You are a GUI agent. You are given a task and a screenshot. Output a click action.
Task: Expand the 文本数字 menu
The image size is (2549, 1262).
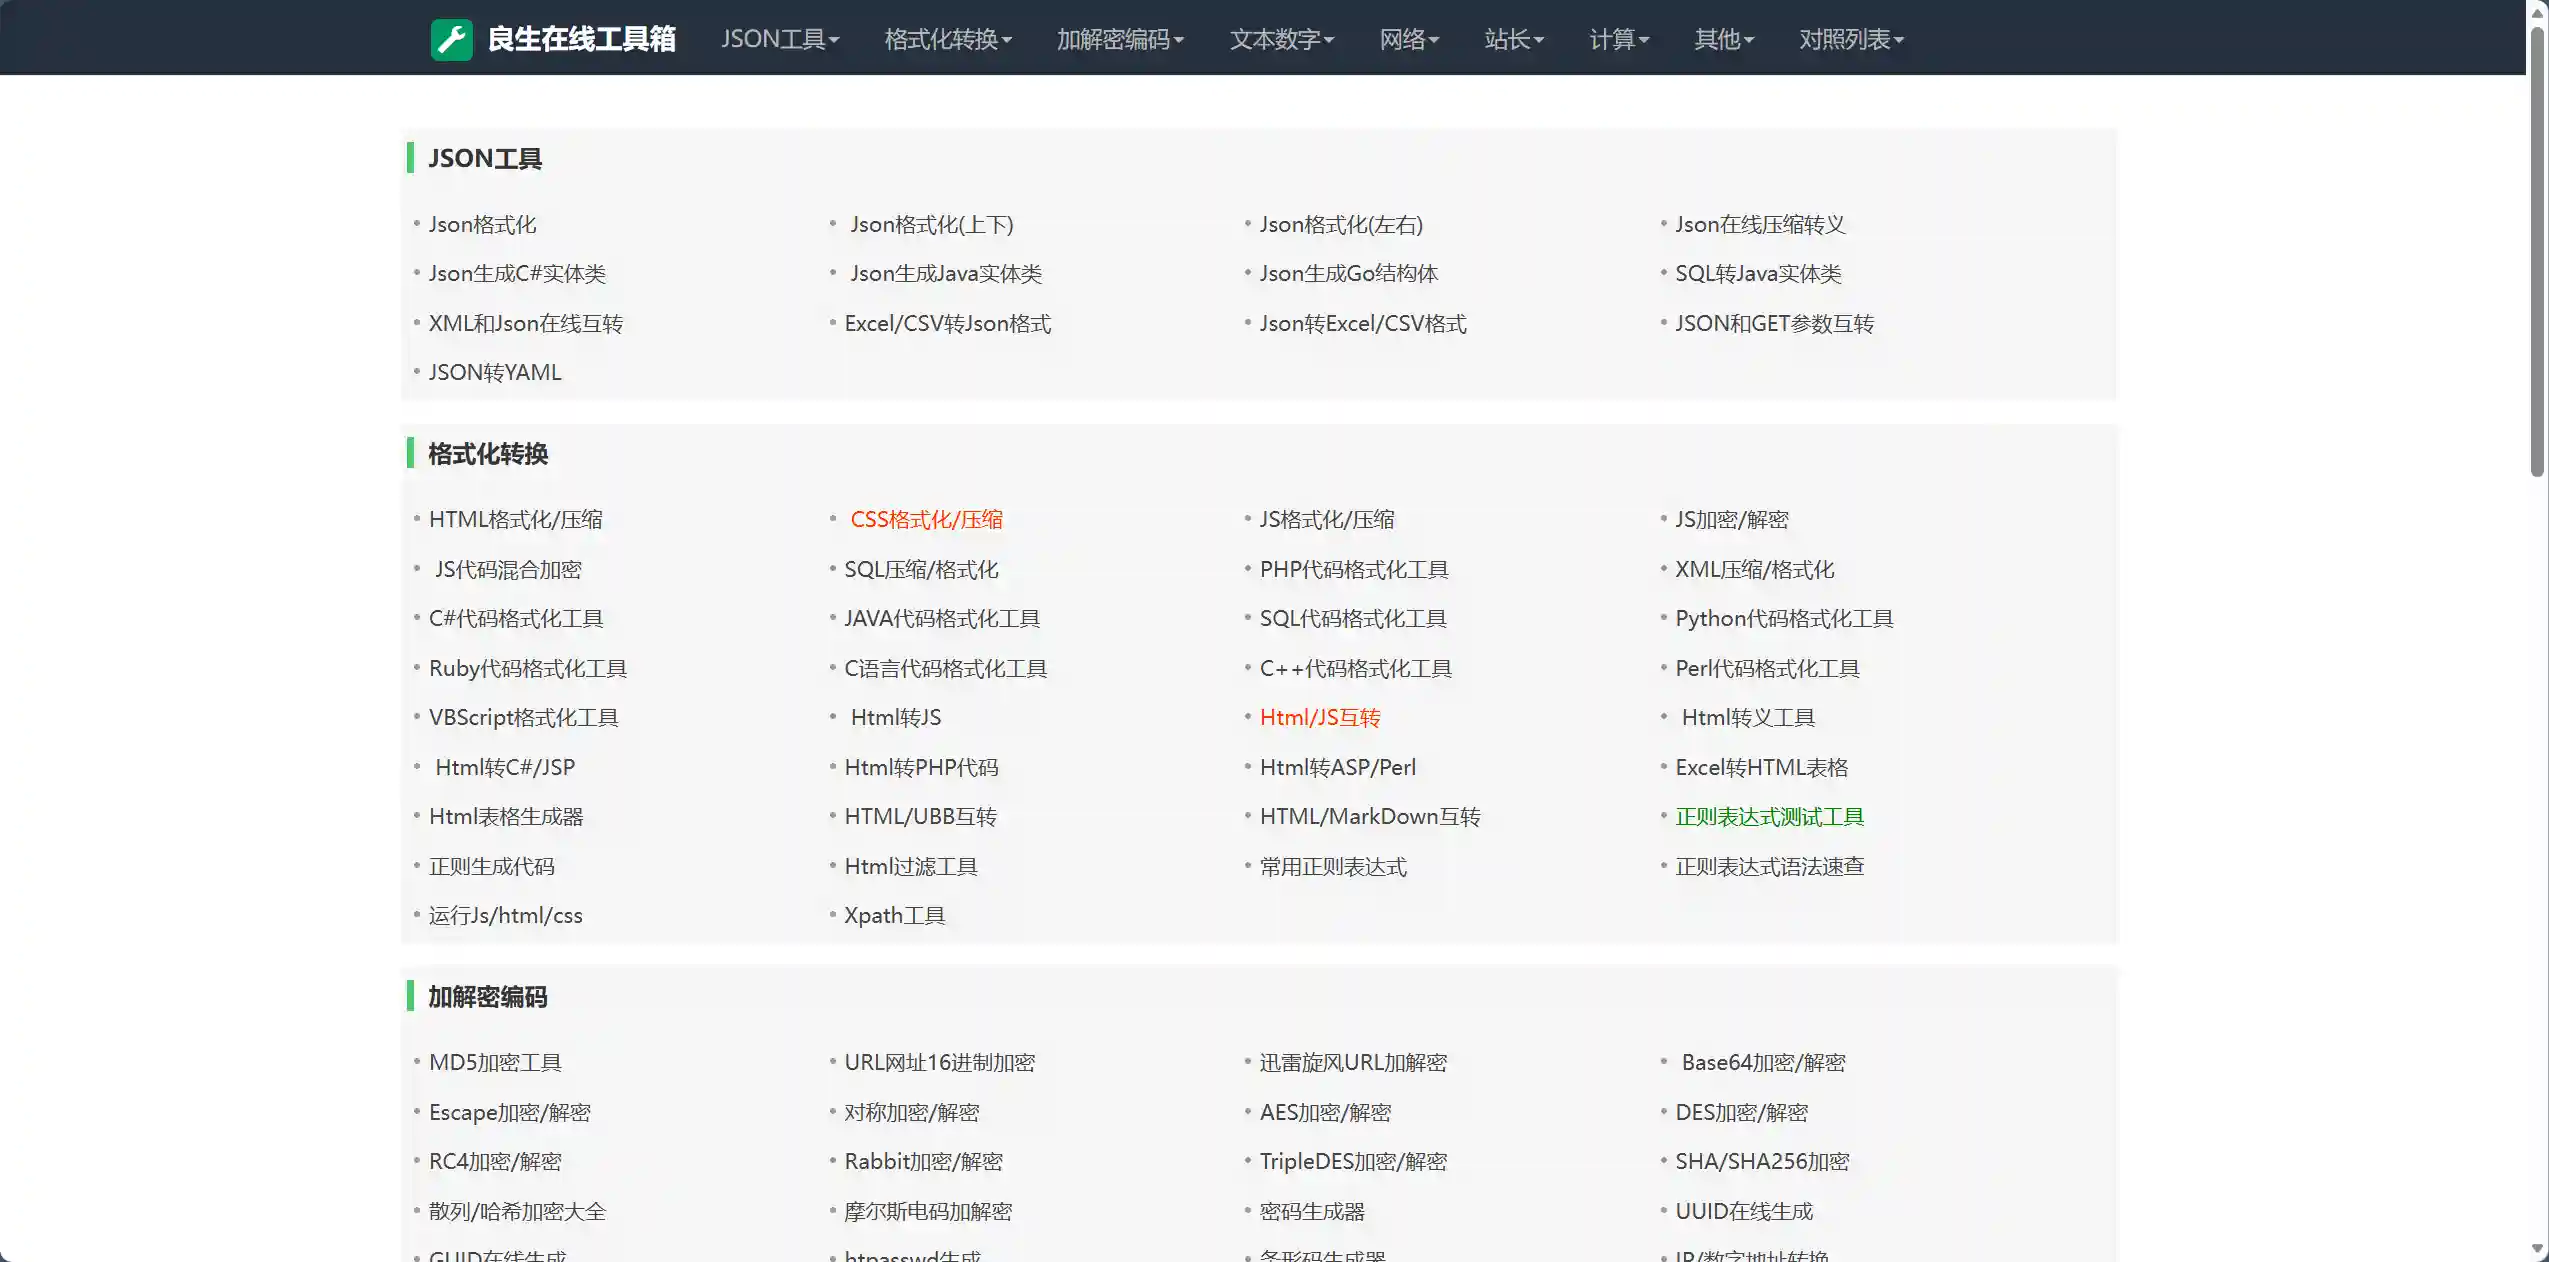[x=1281, y=39]
